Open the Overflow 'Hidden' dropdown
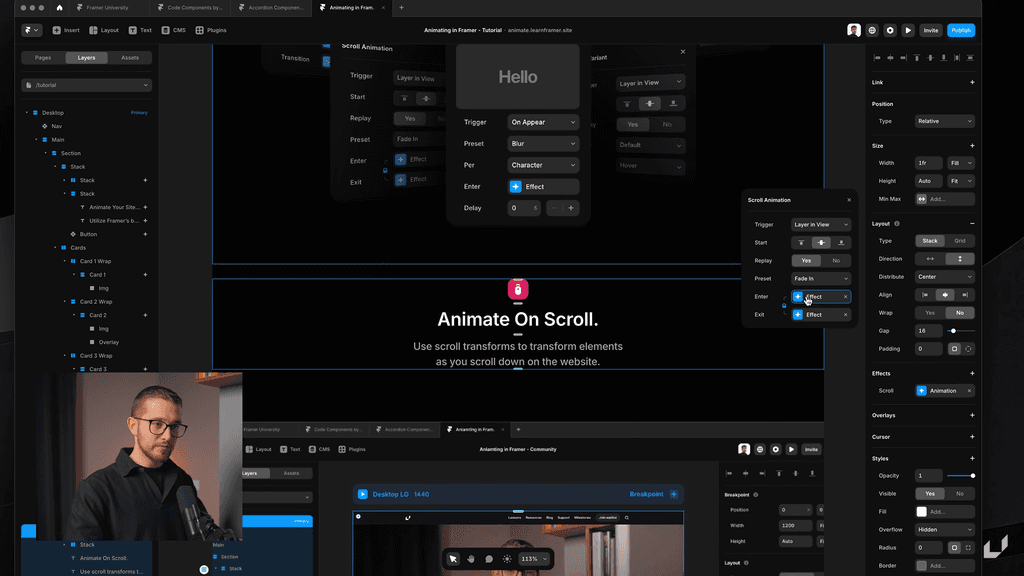The width and height of the screenshot is (1024, 576). click(945, 529)
